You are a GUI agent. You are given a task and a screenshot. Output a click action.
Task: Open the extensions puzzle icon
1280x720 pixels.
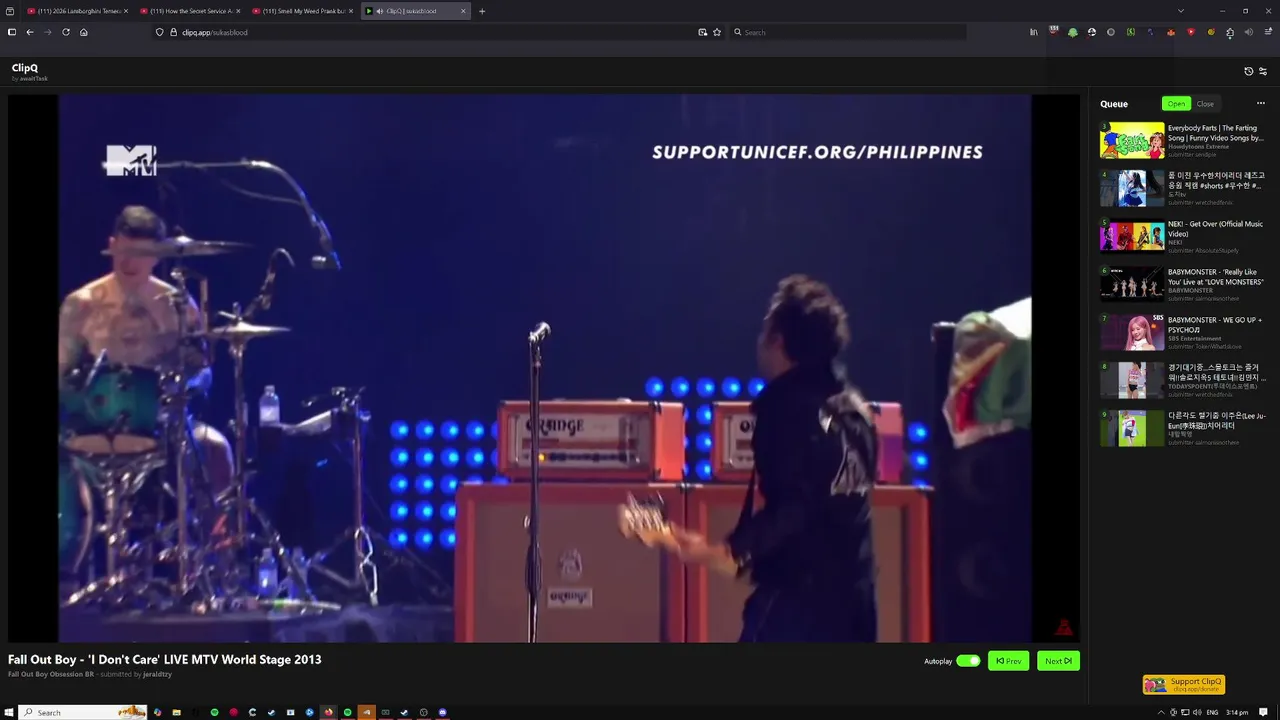[x=1230, y=32]
